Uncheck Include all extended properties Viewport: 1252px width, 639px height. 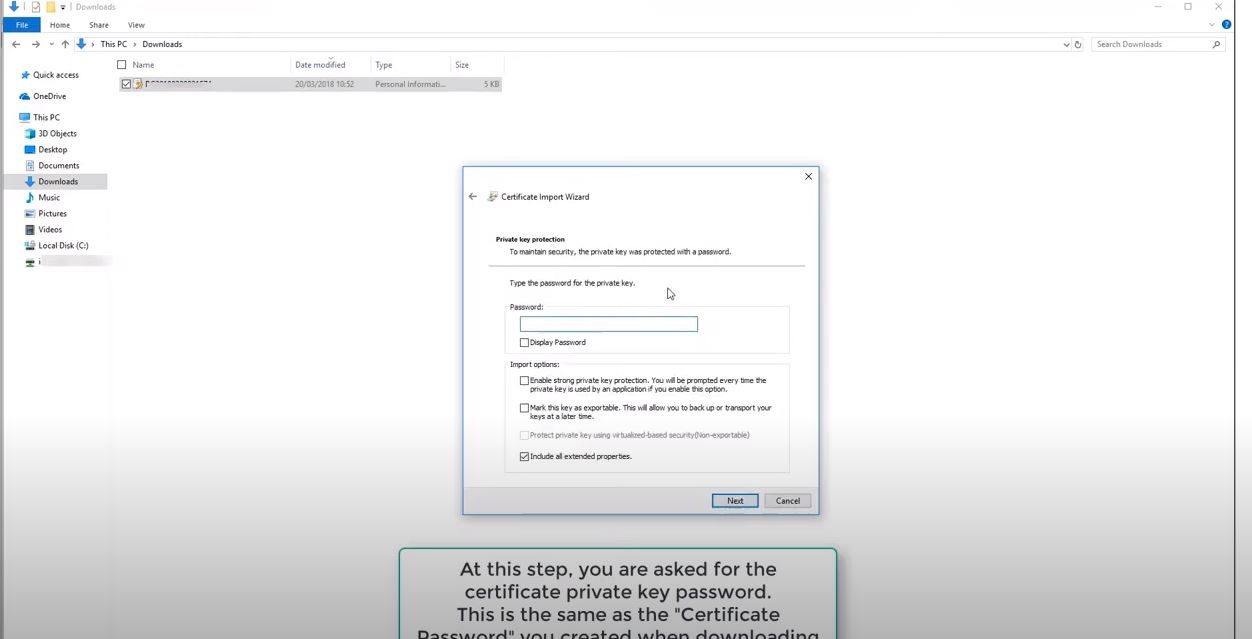pos(524,456)
